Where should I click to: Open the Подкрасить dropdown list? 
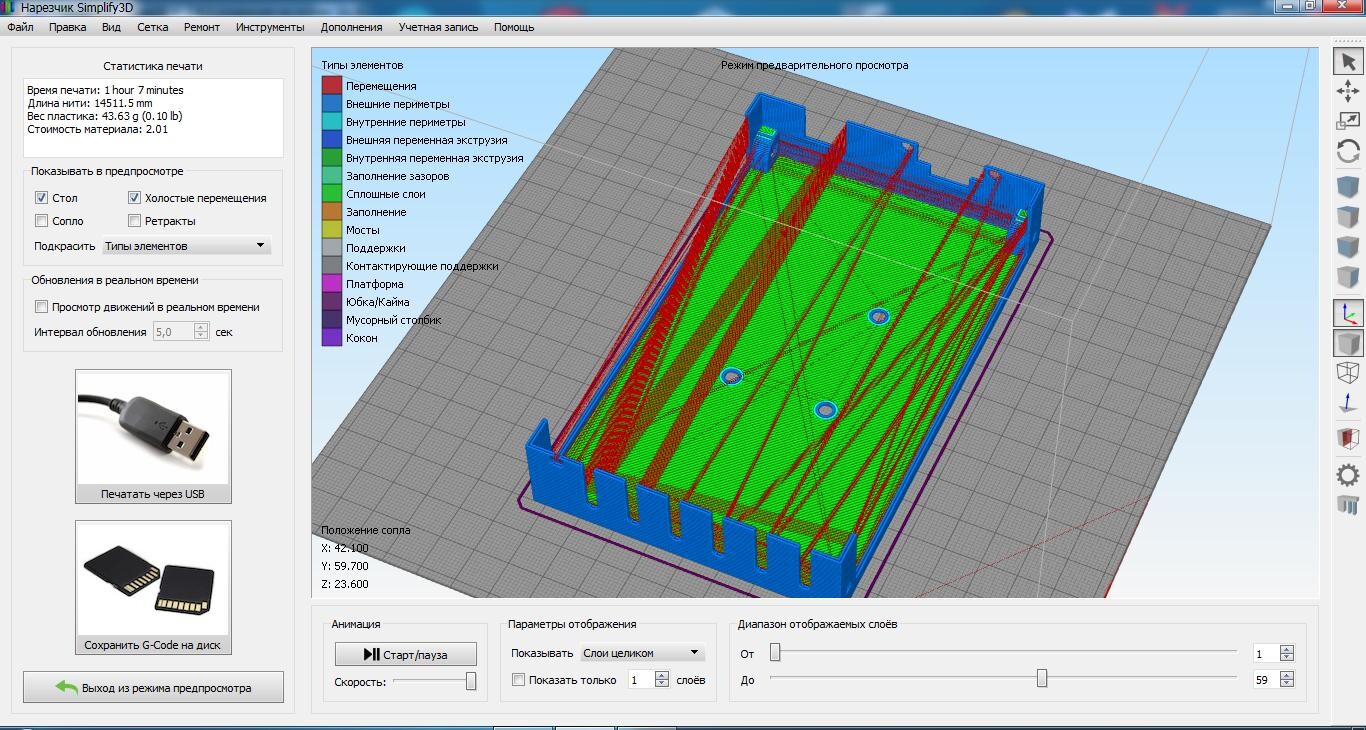[x=186, y=246]
